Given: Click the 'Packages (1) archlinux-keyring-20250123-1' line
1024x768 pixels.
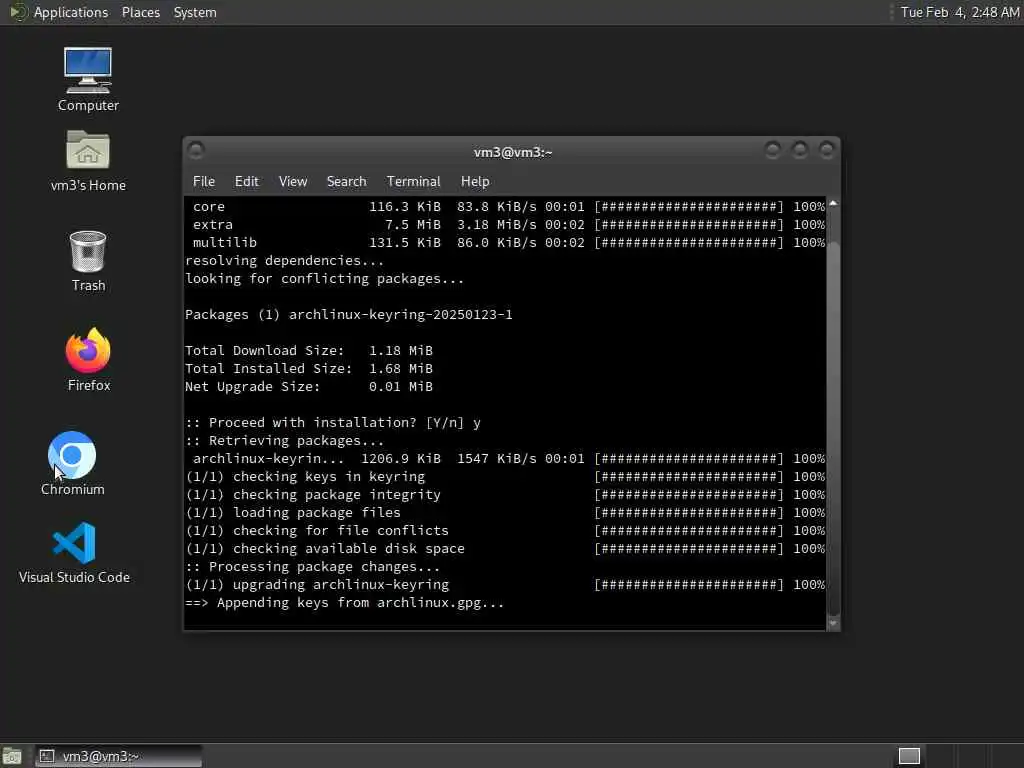Looking at the screenshot, I should click(x=349, y=315).
